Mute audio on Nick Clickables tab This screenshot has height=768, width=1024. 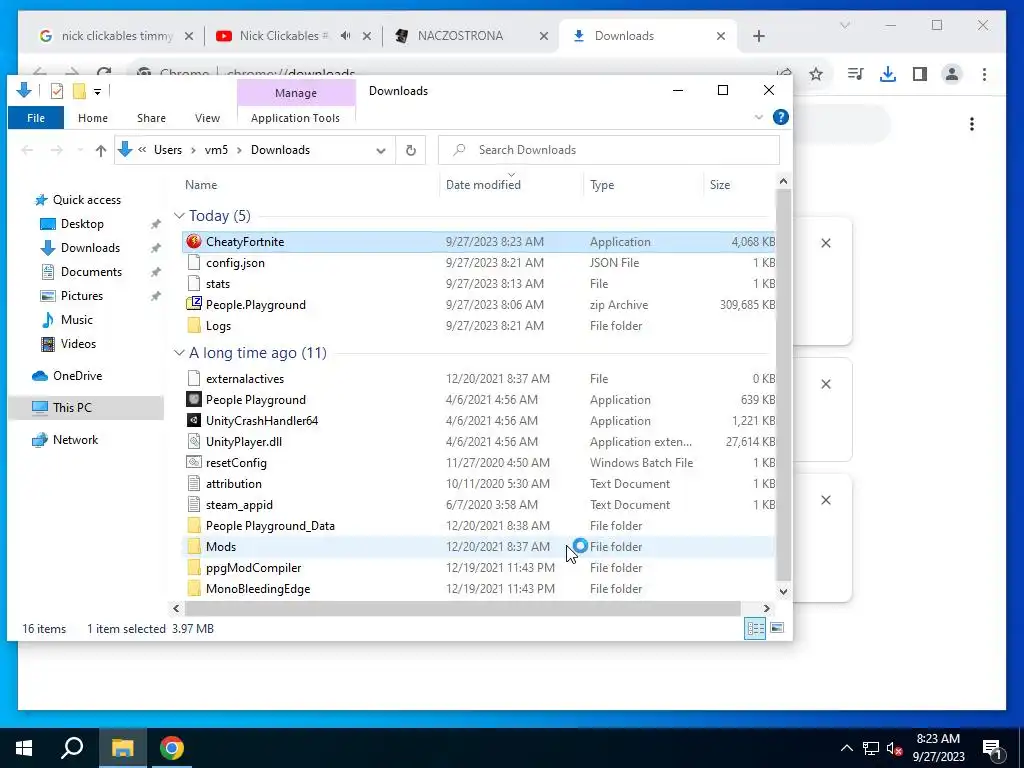[345, 36]
